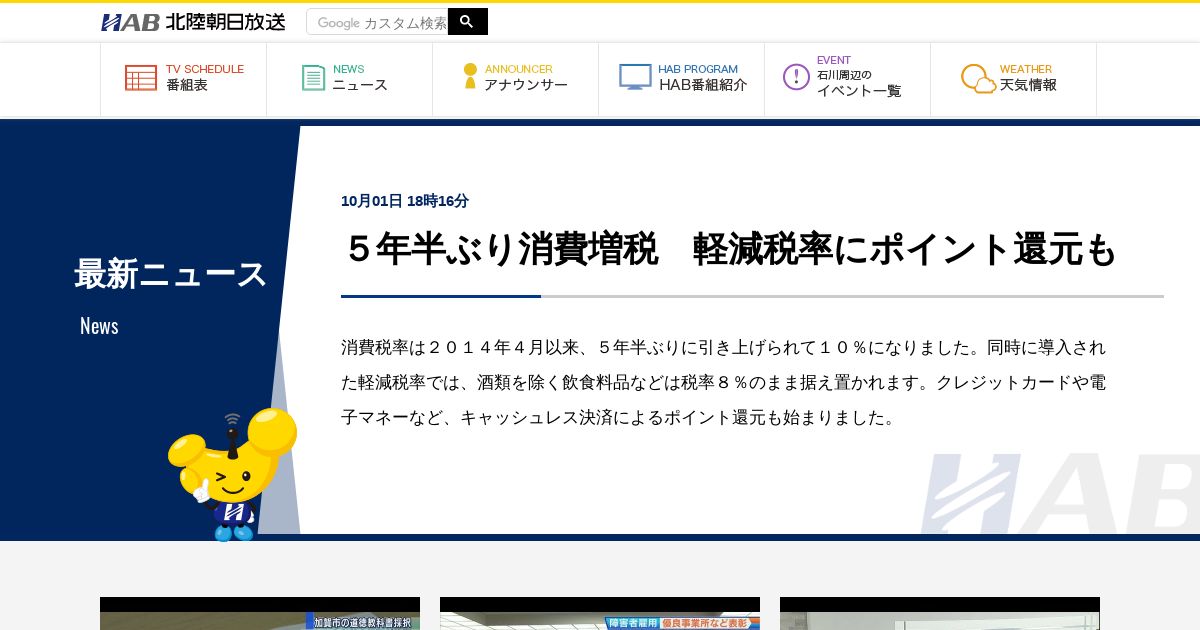This screenshot has height=630, width=1200.
Task: Open the イベント一覧 menu label
Action: [x=859, y=91]
